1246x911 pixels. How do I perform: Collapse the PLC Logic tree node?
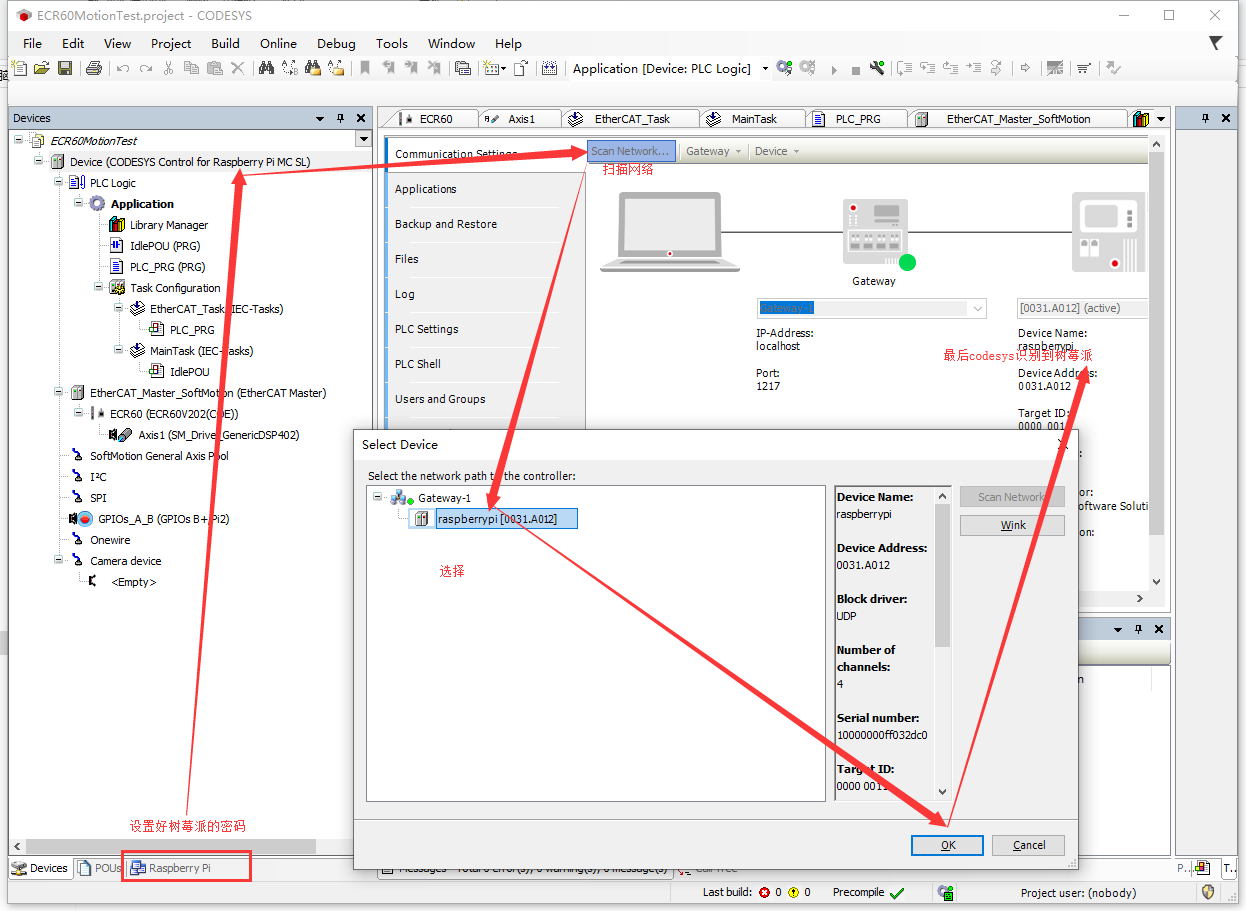pos(59,183)
